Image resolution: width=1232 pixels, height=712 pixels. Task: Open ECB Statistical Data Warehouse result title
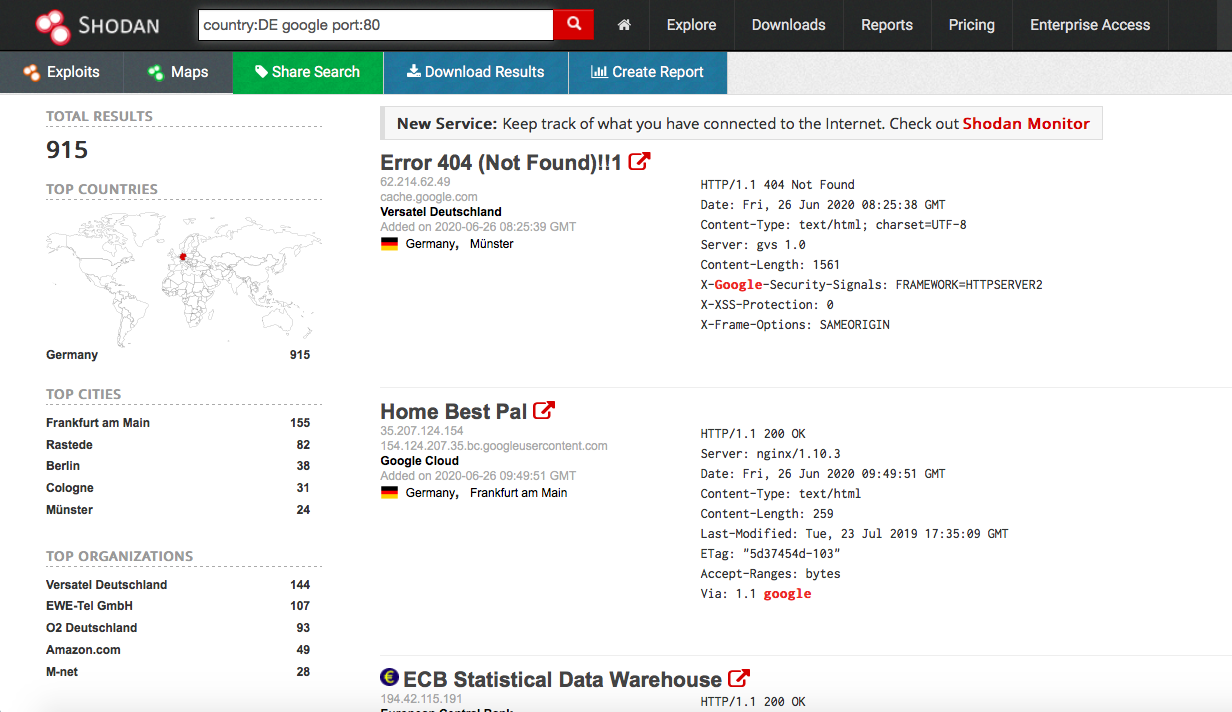562,679
